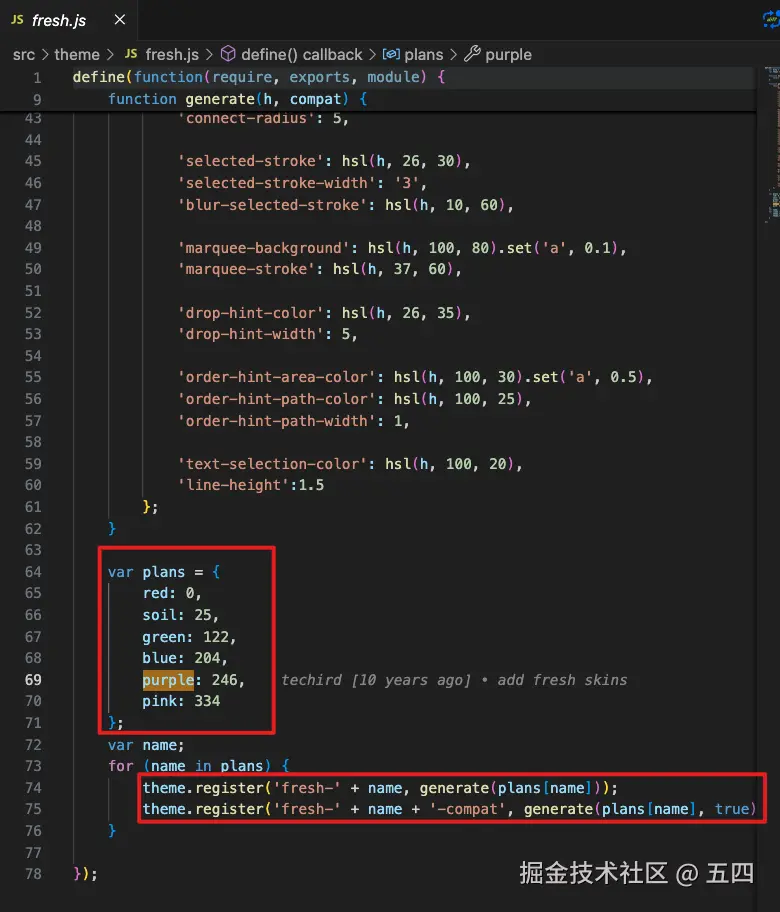Click sticky line 'define(function(require, exports, module)'
This screenshot has height=912, width=780.
coord(259,77)
